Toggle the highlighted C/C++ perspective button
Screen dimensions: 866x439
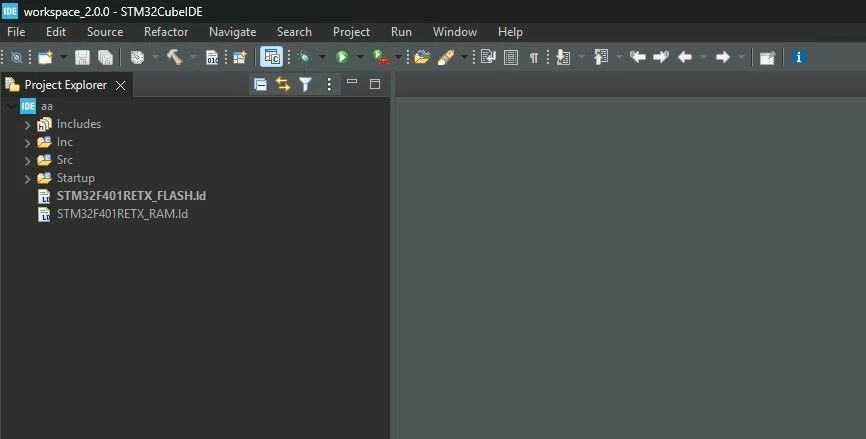click(271, 57)
